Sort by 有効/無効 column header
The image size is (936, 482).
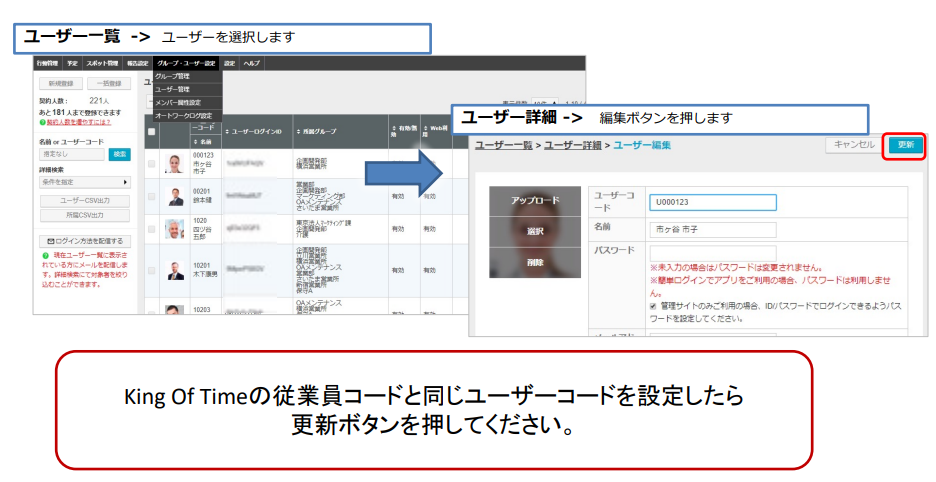[x=404, y=131]
